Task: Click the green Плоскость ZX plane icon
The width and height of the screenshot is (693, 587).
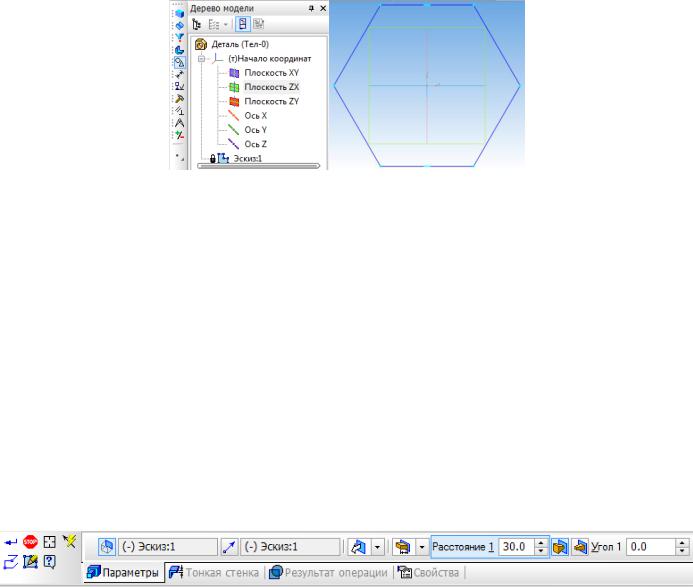Action: pos(234,87)
